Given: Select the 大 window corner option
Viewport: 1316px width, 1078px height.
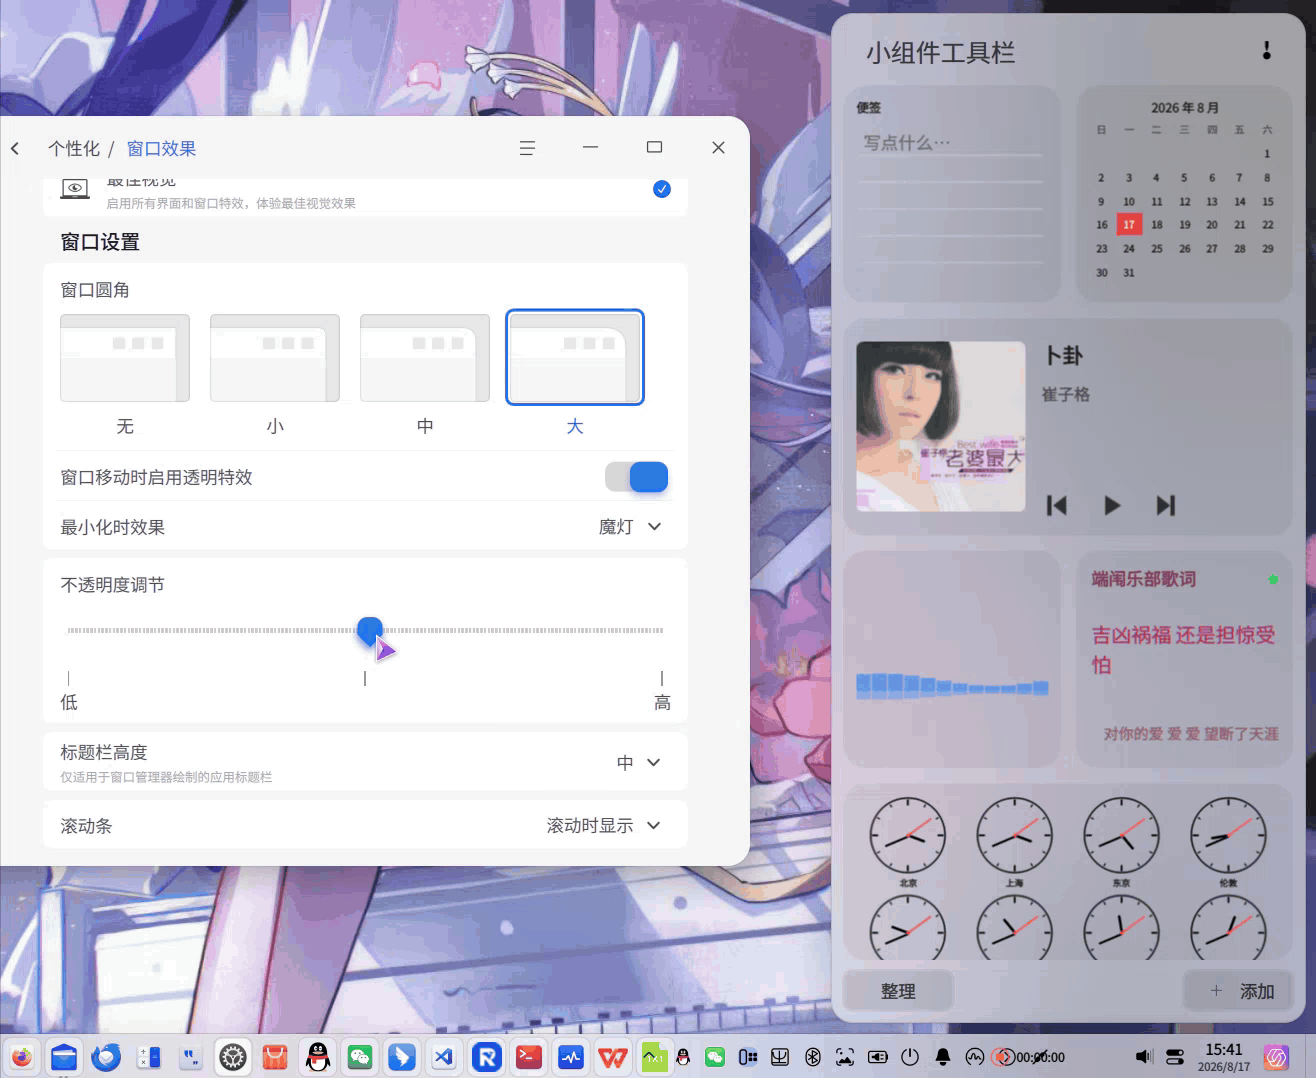Looking at the screenshot, I should [575, 358].
